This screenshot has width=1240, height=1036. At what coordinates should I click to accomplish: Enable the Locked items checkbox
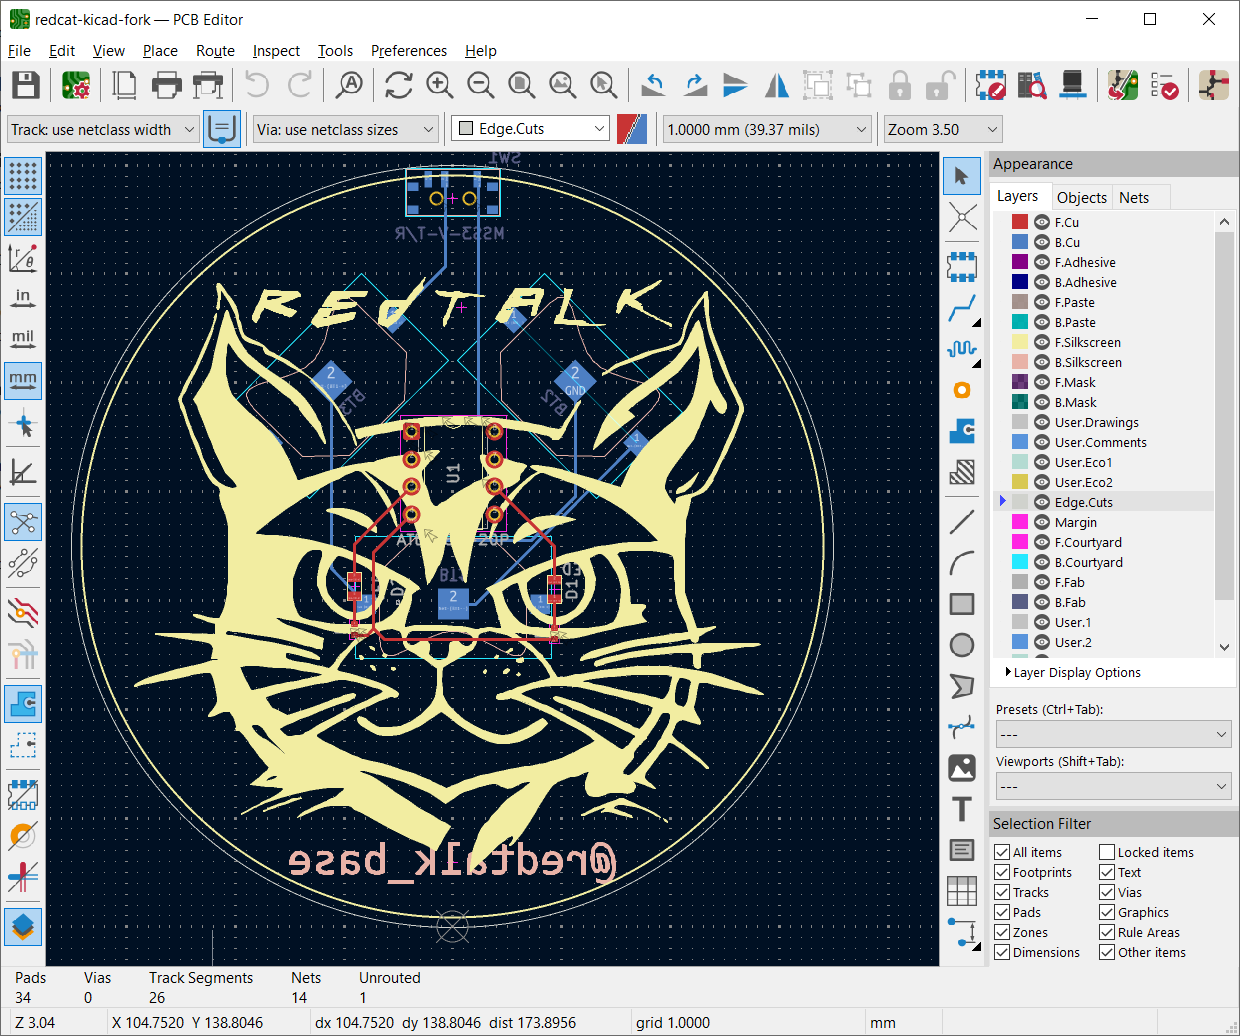(x=1107, y=852)
